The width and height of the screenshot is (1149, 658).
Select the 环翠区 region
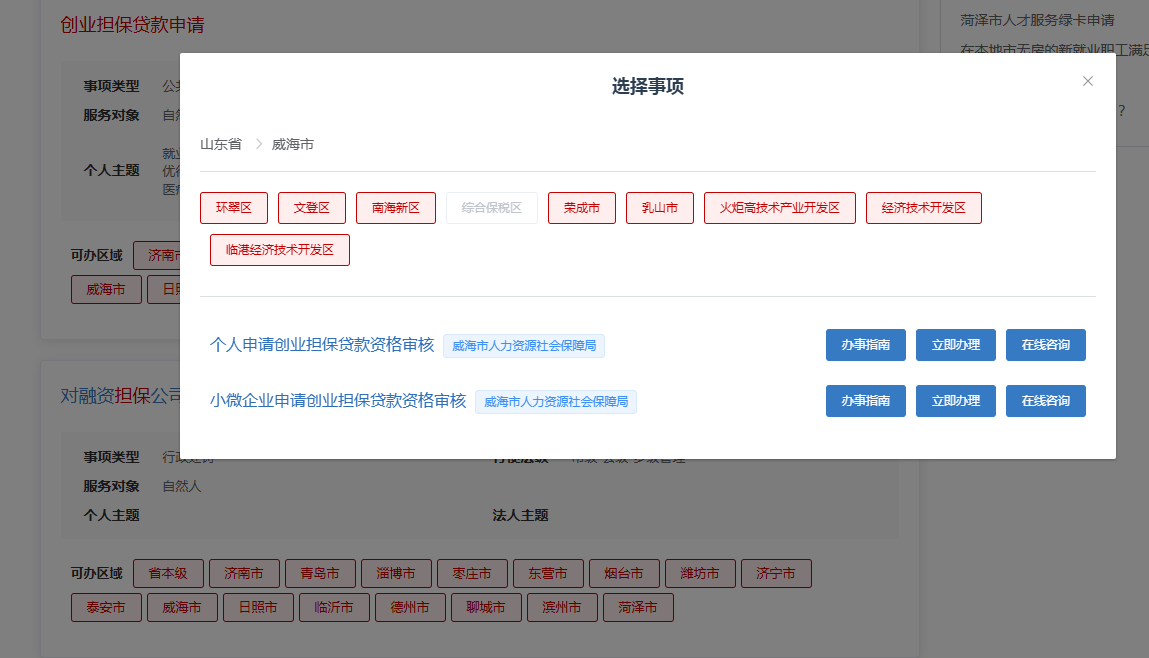235,207
